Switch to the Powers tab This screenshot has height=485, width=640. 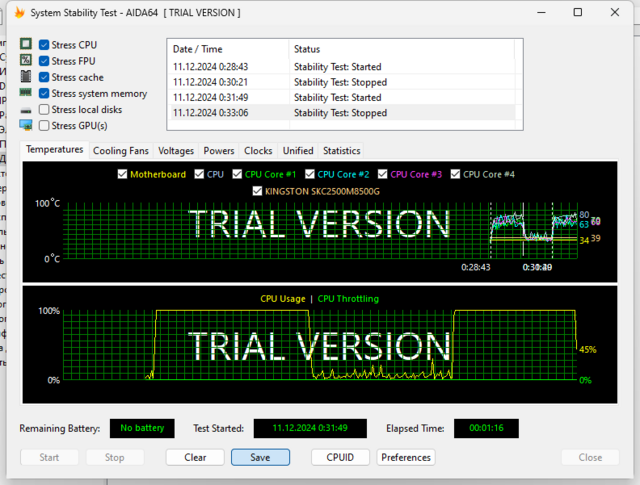pos(219,151)
